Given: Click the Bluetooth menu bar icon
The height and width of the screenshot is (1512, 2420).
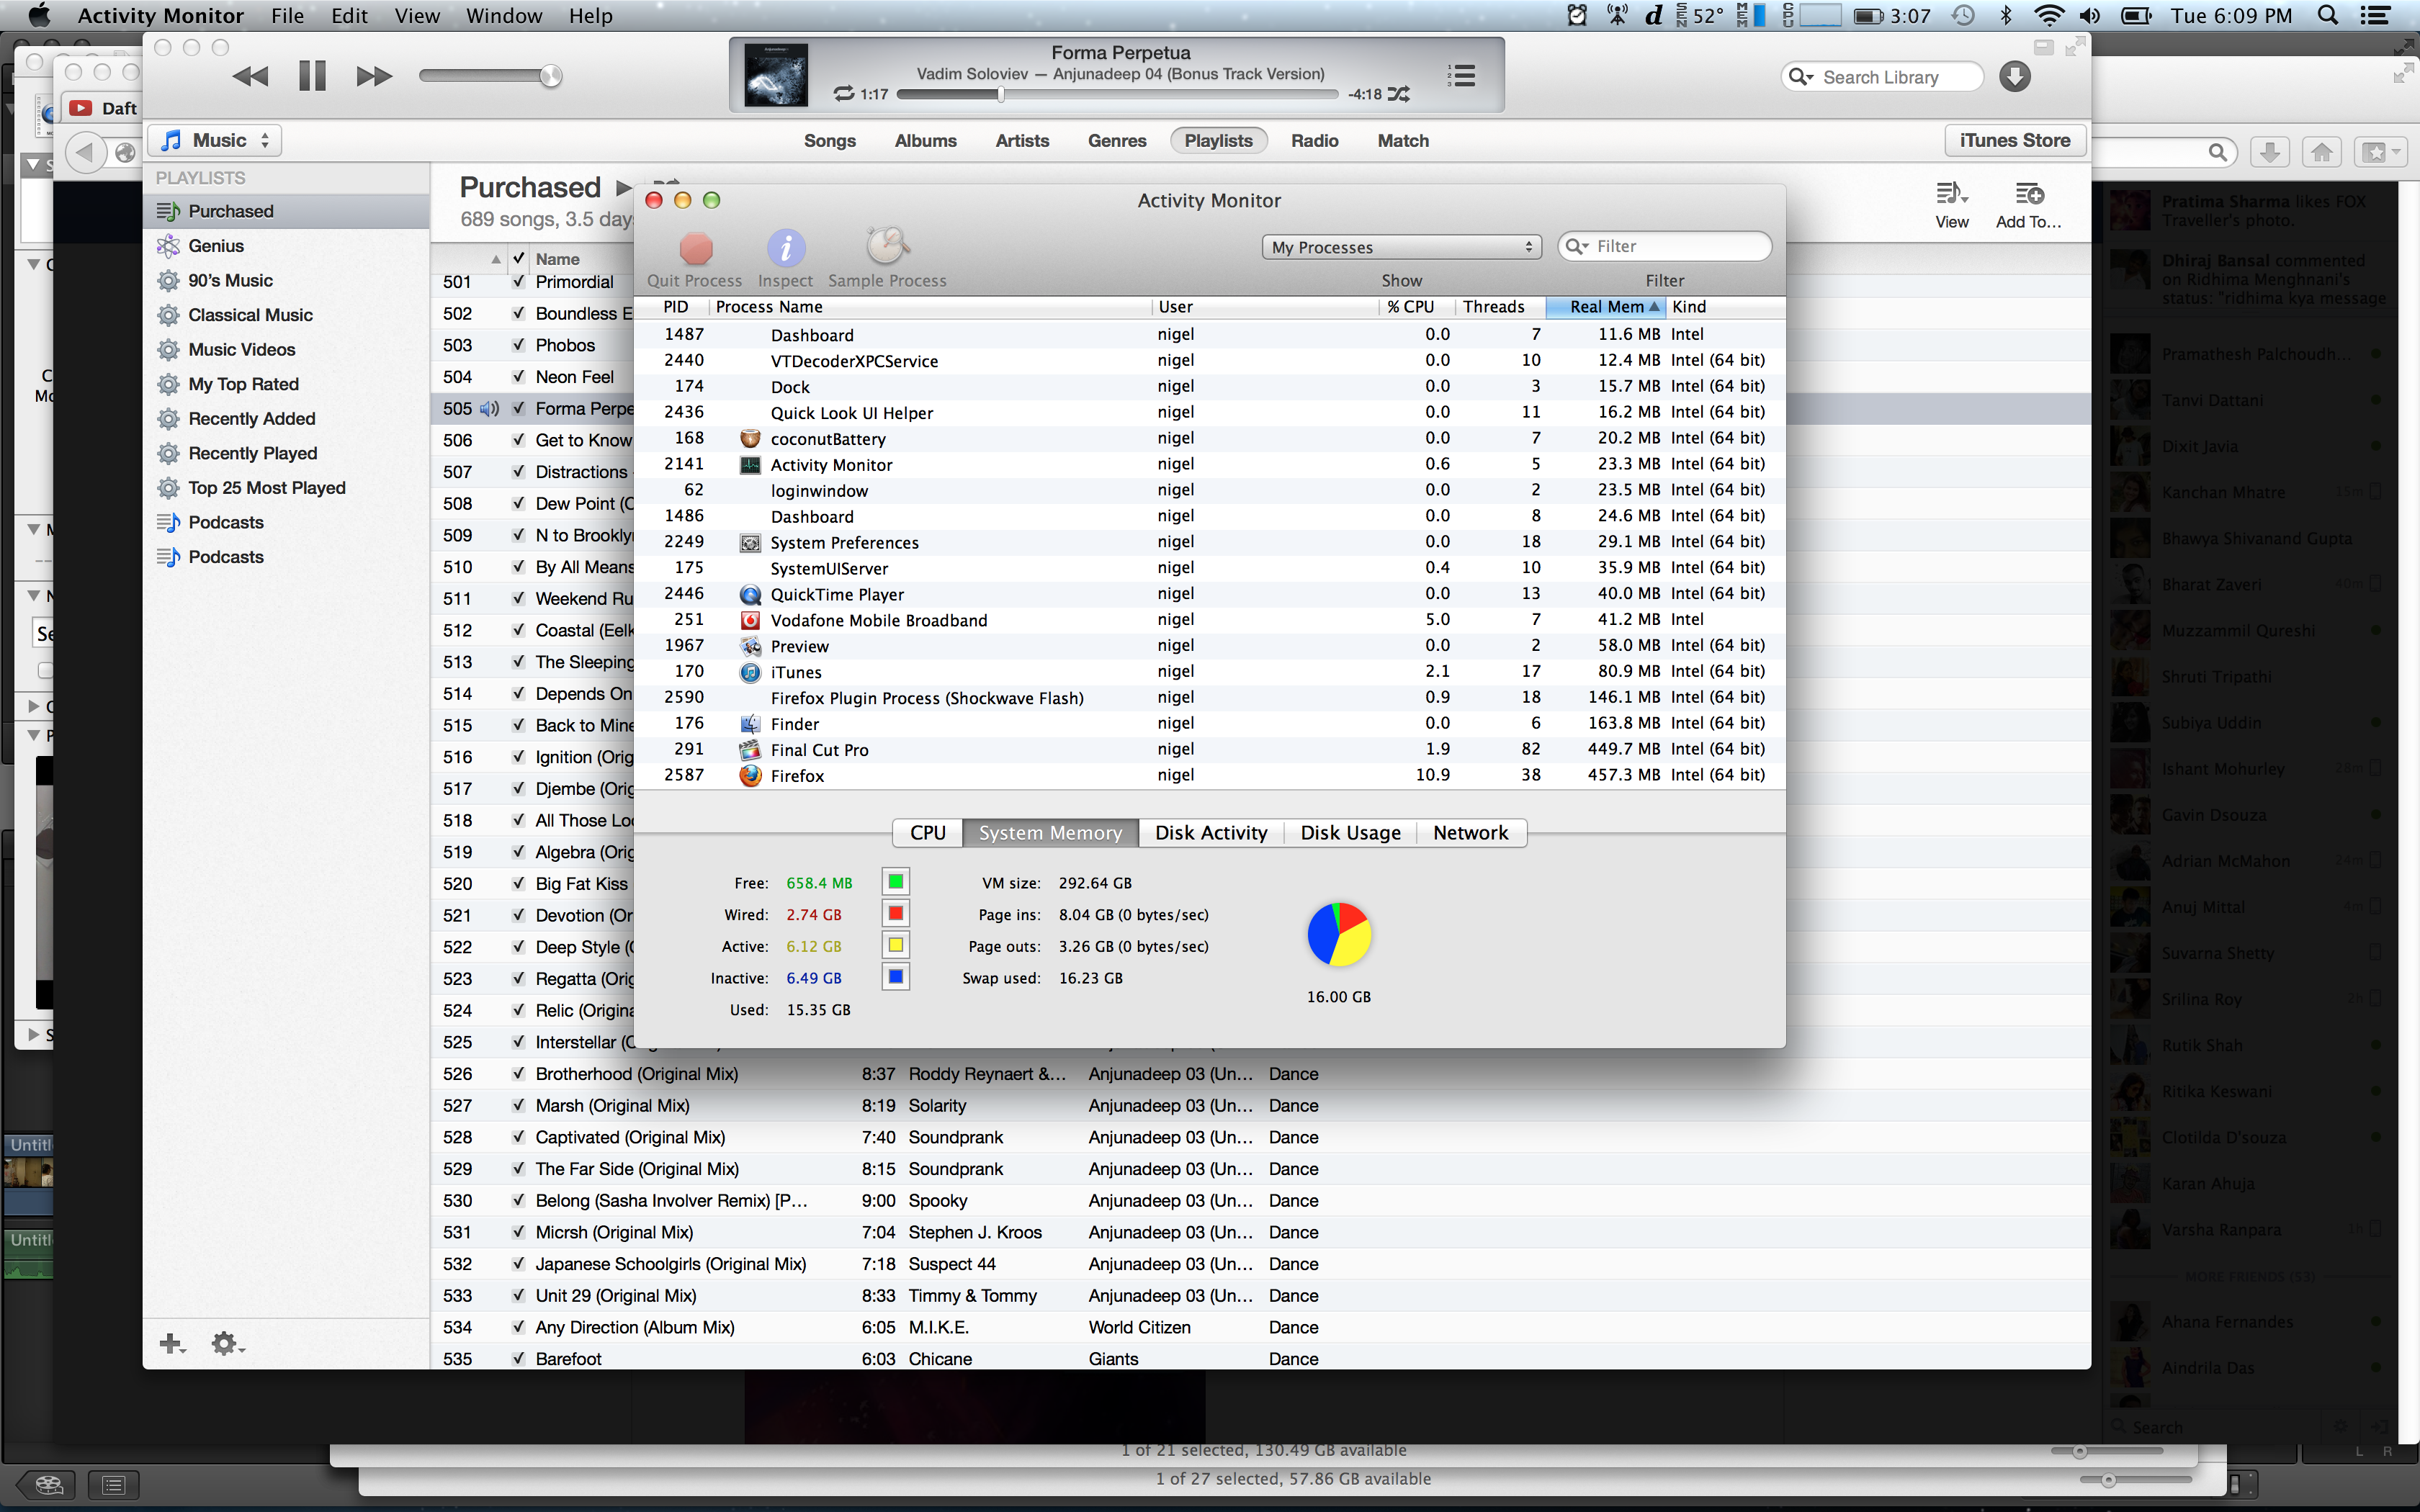Looking at the screenshot, I should coord(2005,15).
